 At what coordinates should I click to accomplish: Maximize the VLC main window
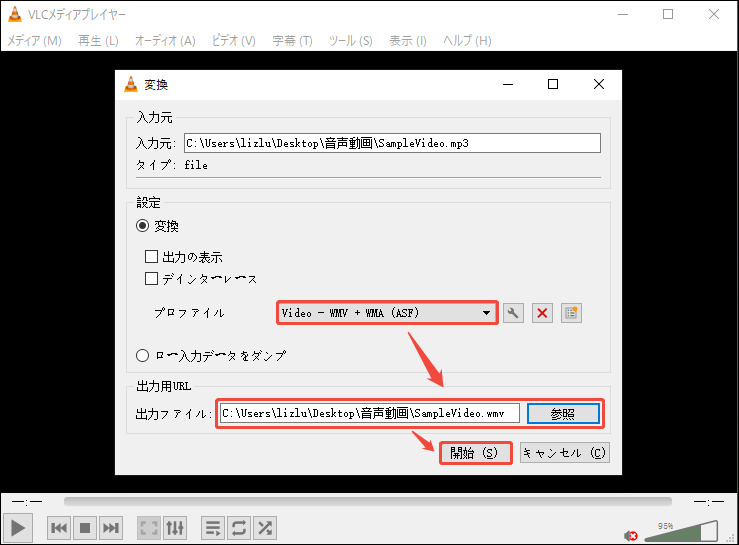click(668, 14)
